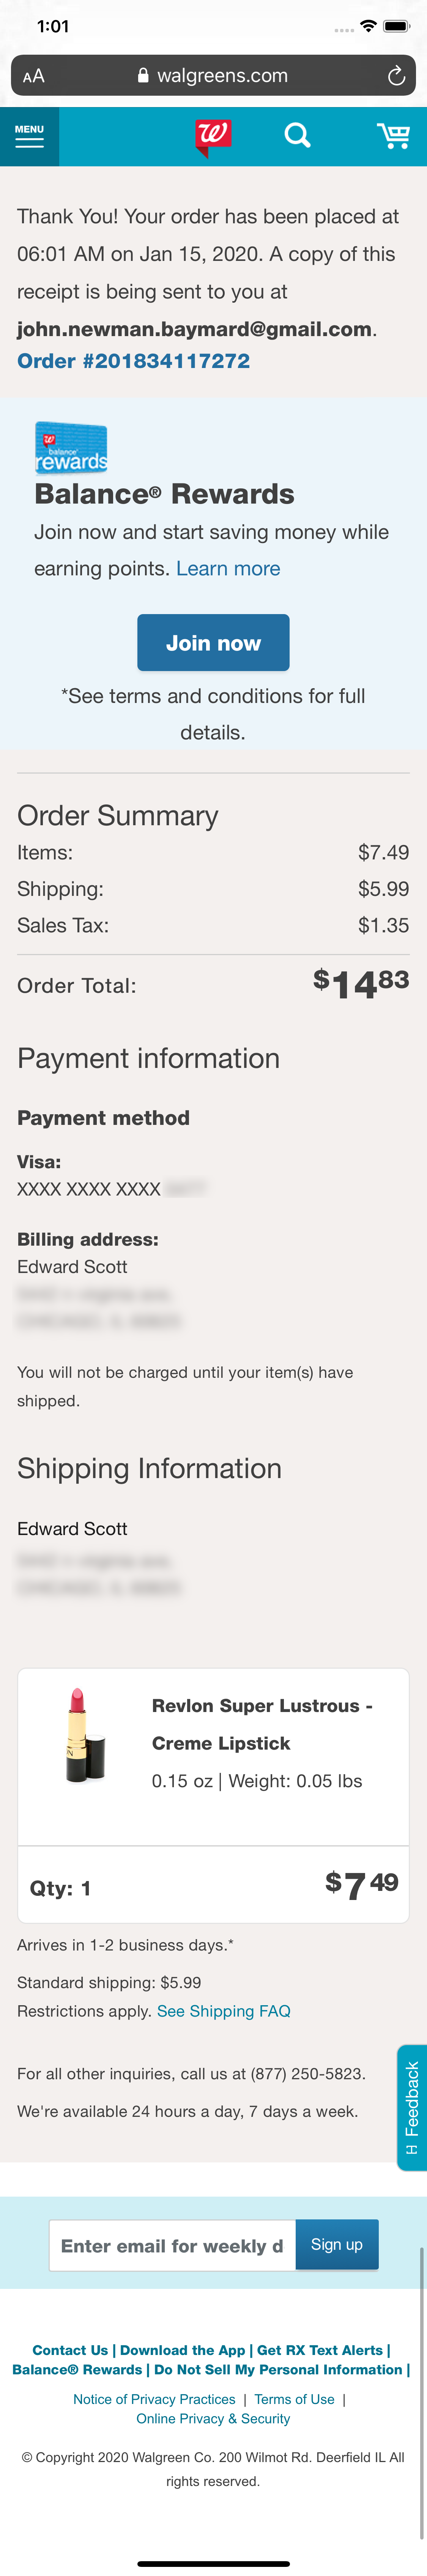Screen dimensions: 427x2576
Task: Open the Learn more link
Action: point(228,569)
